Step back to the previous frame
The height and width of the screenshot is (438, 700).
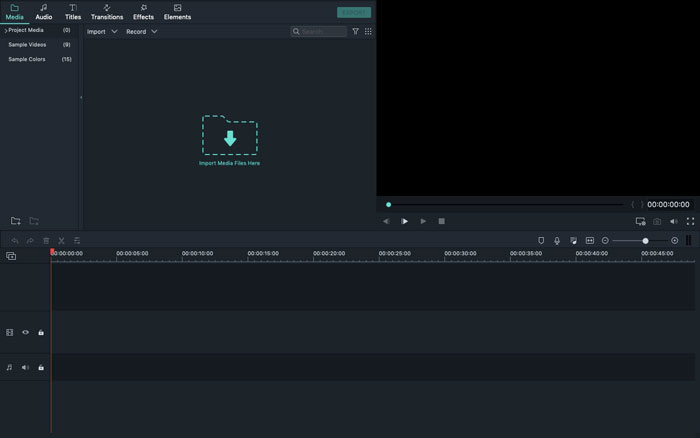[386, 221]
